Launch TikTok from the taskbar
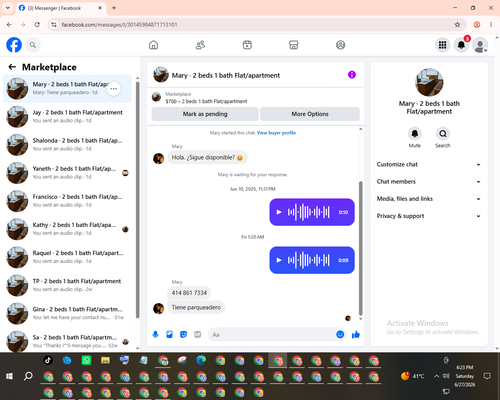The width and height of the screenshot is (500, 400). tap(48, 360)
